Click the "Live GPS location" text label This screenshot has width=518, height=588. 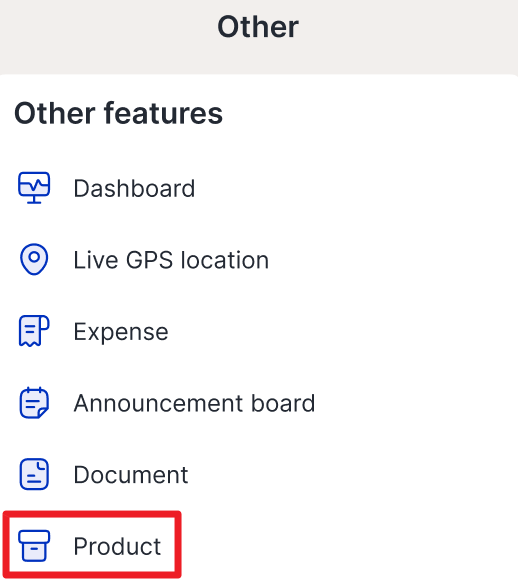(171, 260)
